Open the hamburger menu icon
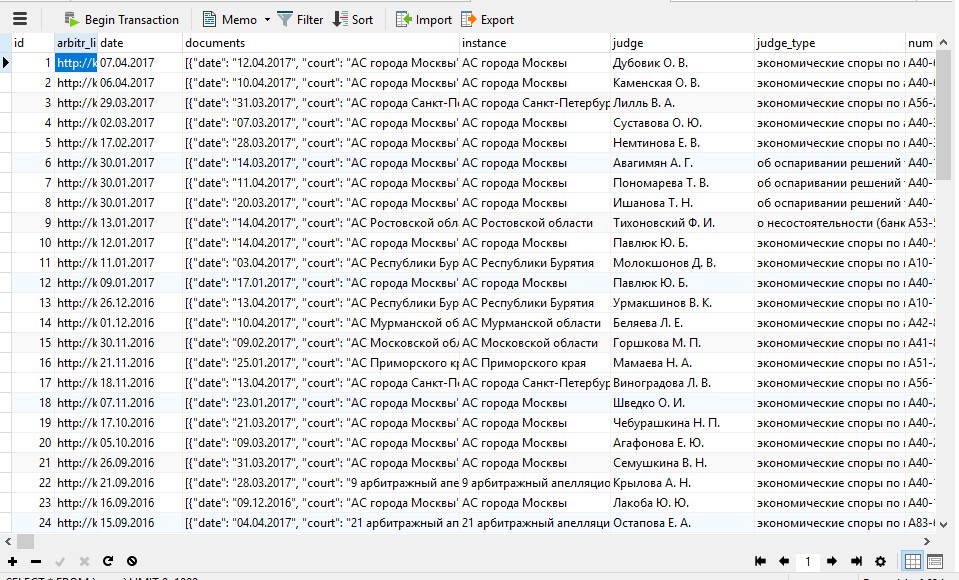959x580 pixels. point(20,19)
